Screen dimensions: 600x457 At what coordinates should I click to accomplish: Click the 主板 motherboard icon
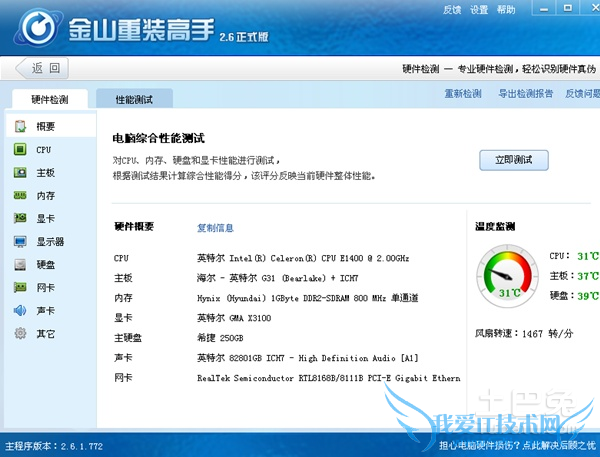[20, 173]
